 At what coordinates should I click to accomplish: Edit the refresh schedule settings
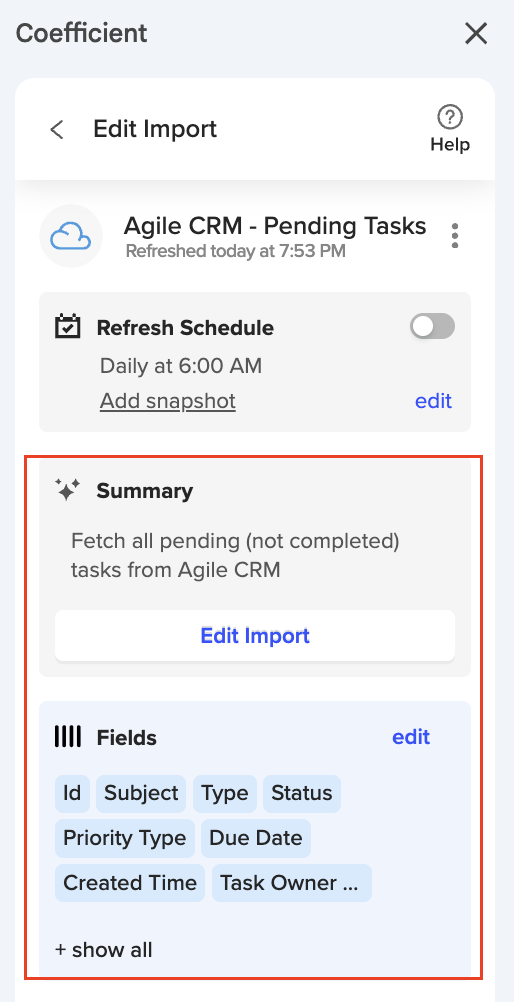tap(433, 401)
